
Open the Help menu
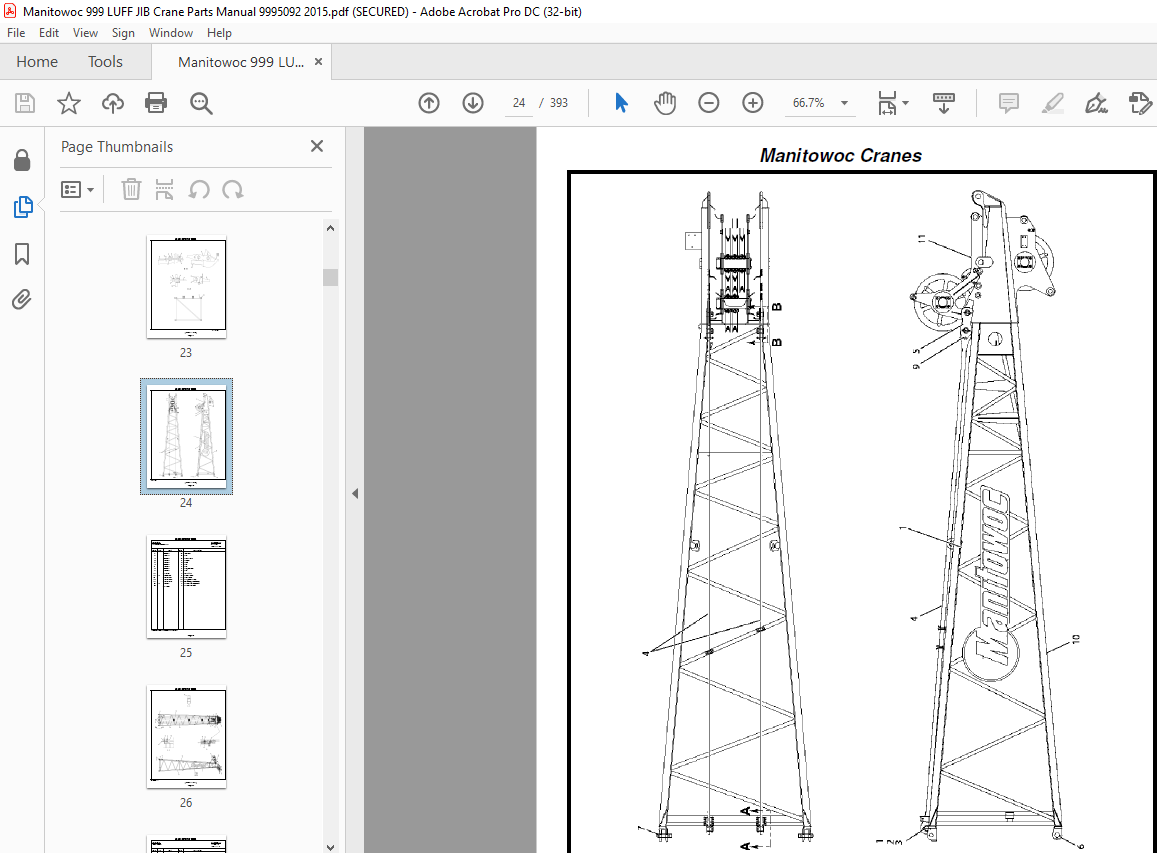219,32
